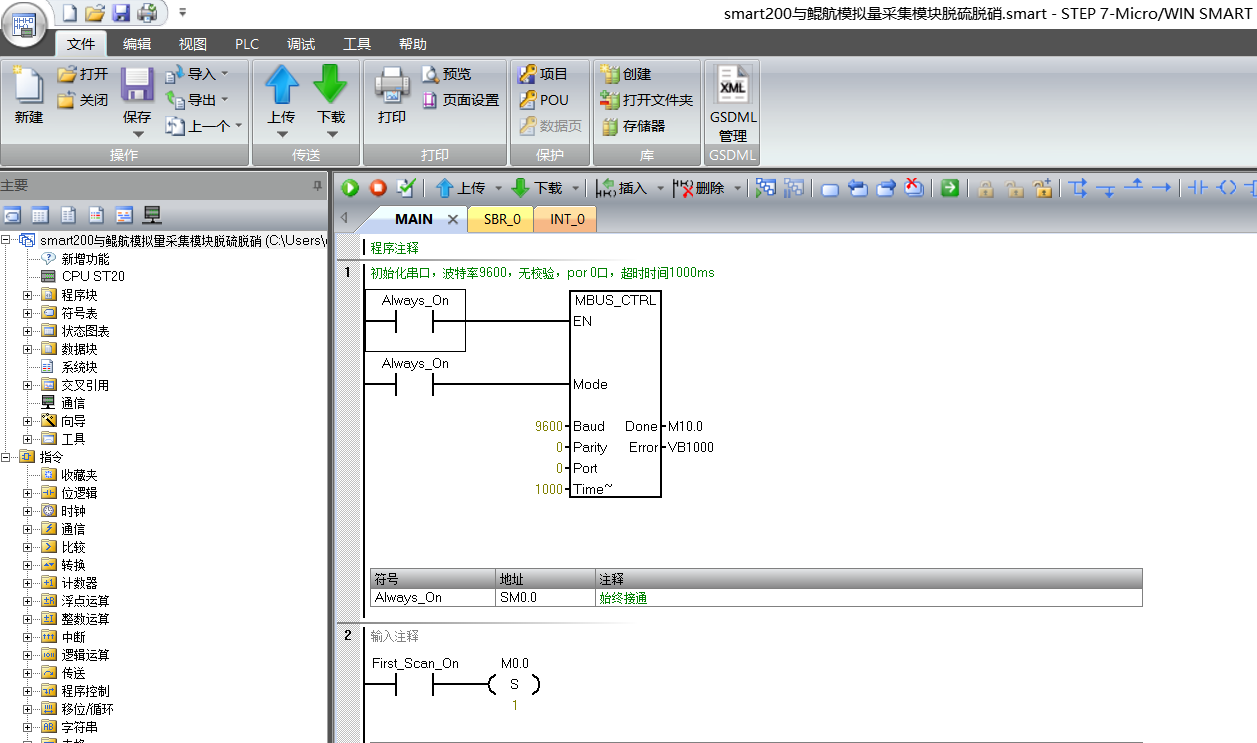Click the 打开 open button in ribbon
Viewport: 1257px width, 743px height.
(x=83, y=74)
